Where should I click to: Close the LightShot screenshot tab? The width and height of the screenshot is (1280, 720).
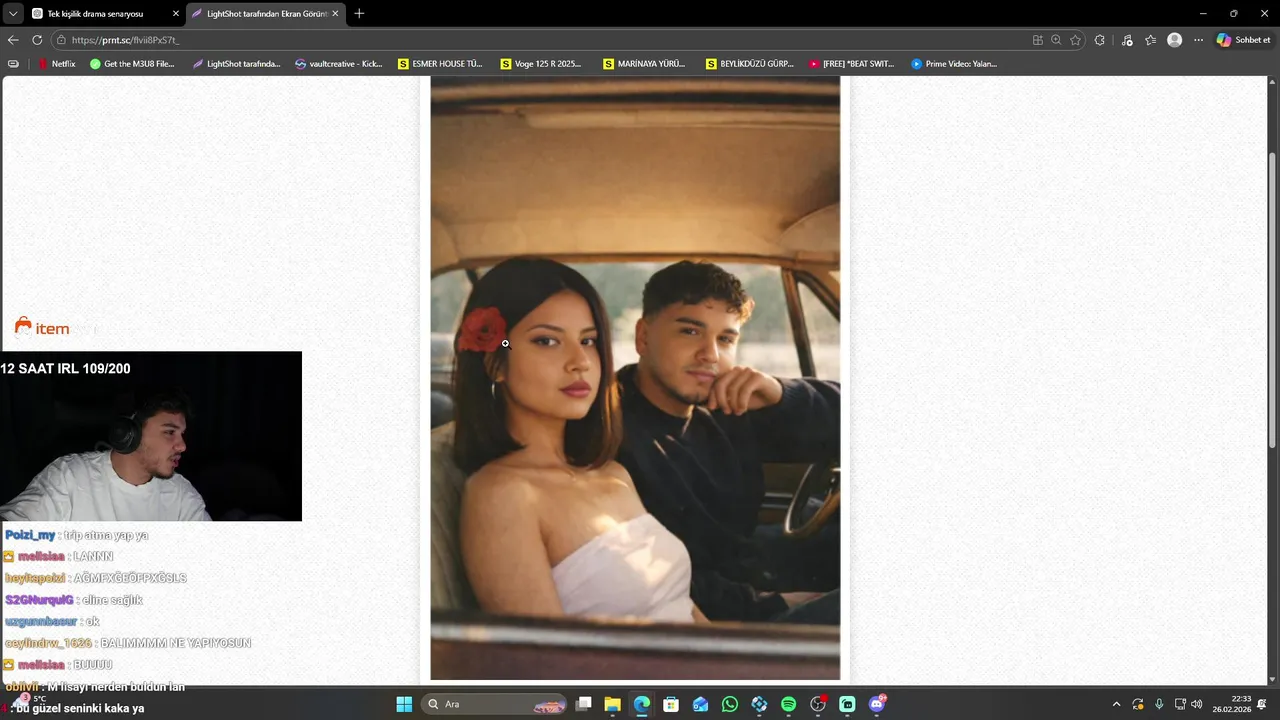335,14
